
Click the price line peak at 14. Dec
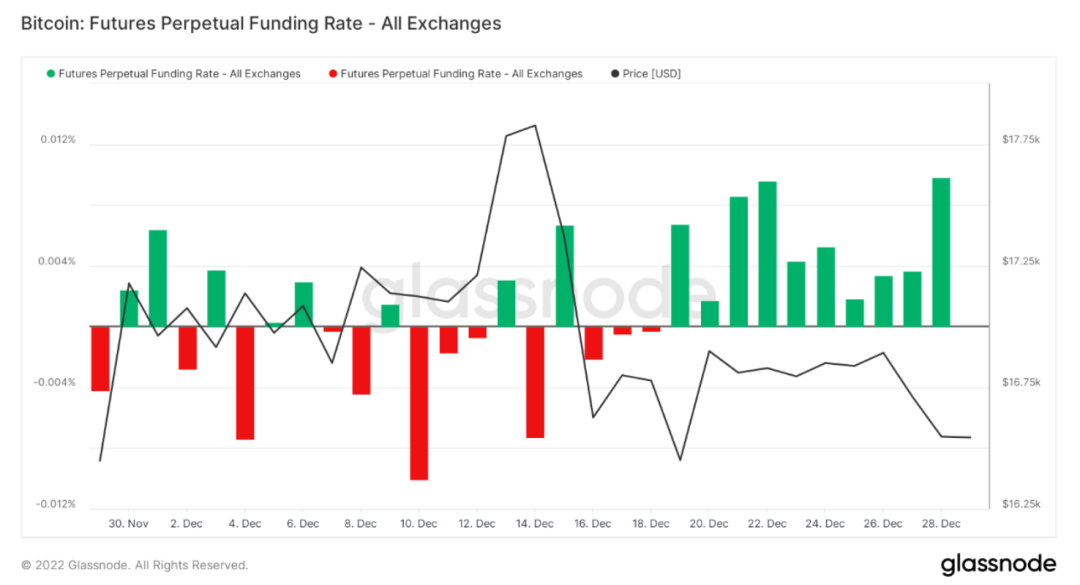tap(535, 126)
